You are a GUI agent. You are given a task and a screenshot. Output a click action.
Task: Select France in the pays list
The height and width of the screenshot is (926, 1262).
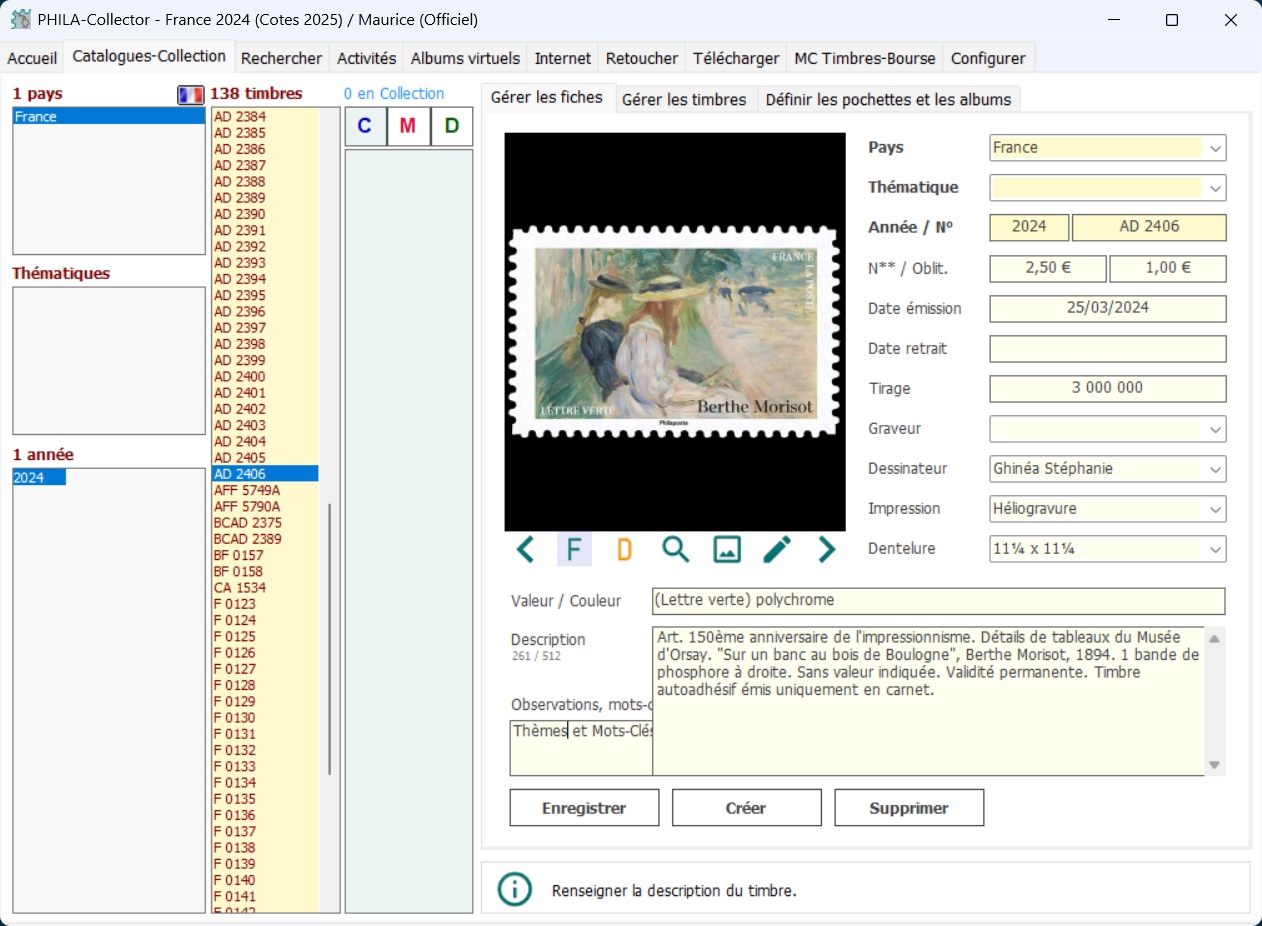click(x=108, y=116)
